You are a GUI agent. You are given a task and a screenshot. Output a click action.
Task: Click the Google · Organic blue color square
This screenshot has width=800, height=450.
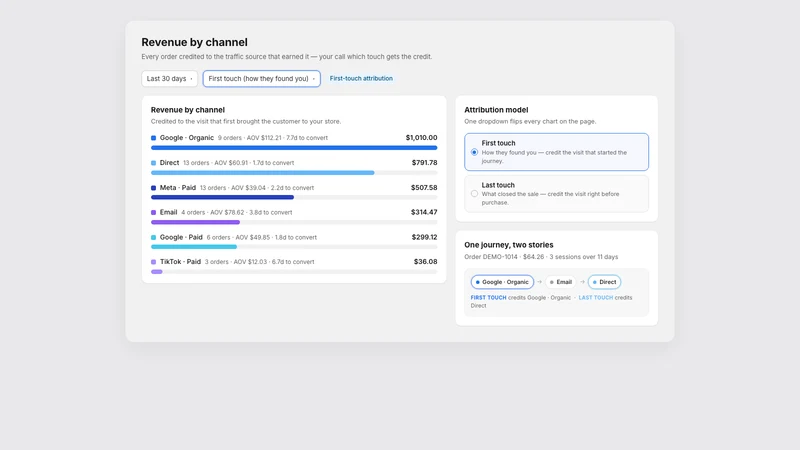[154, 138]
